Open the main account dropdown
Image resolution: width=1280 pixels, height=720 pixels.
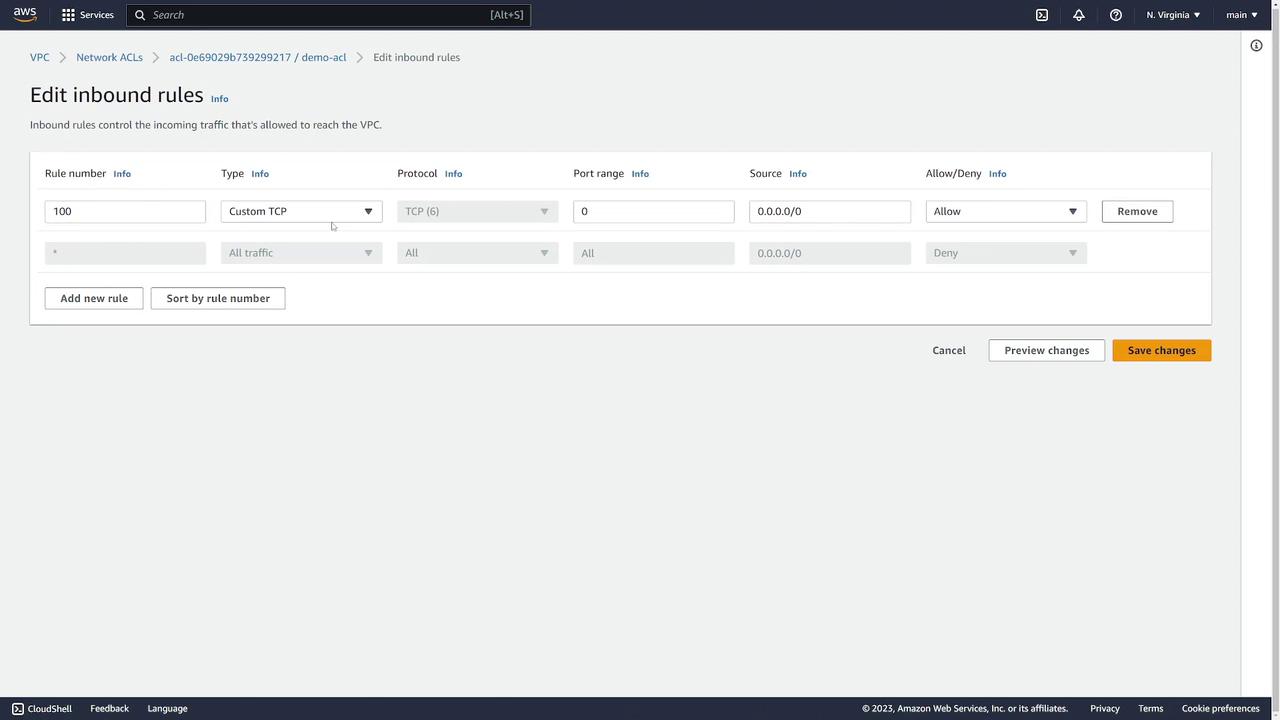(x=1242, y=15)
